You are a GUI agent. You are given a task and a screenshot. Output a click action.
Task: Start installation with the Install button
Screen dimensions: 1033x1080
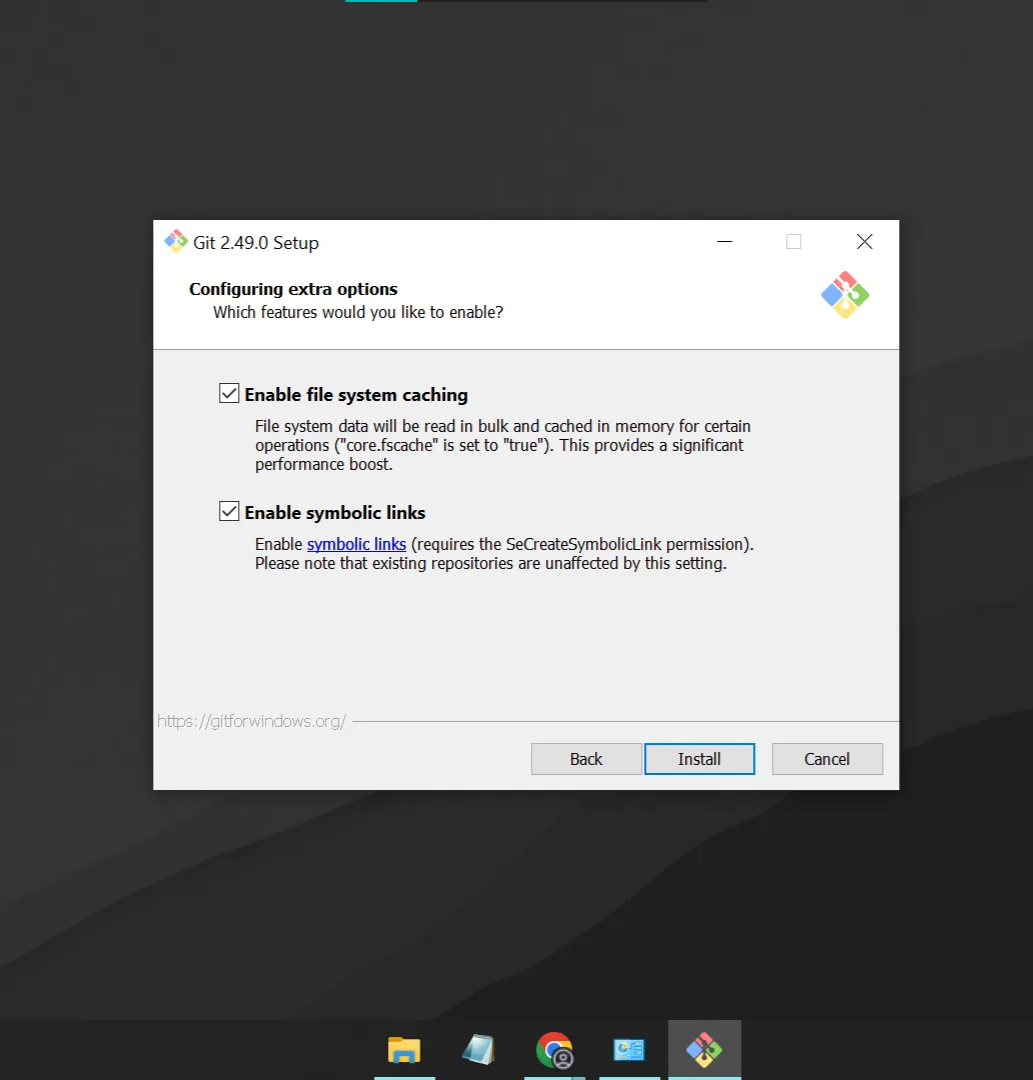coord(700,759)
